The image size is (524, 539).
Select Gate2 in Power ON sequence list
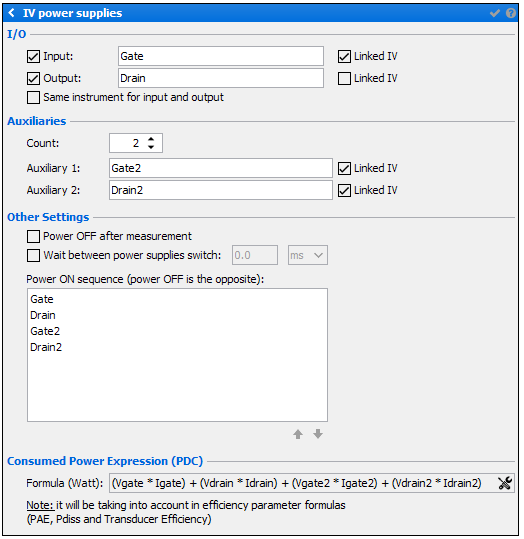[x=45, y=331]
